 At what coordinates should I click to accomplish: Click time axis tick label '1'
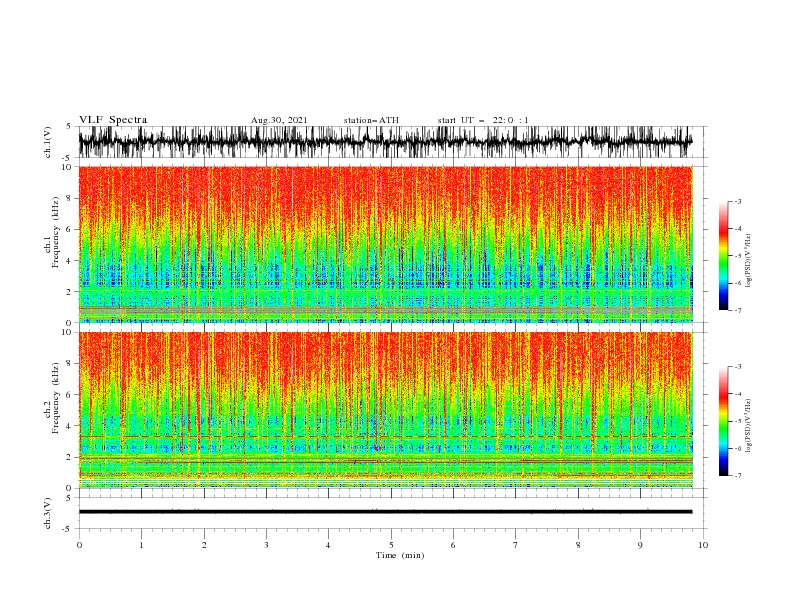click(x=141, y=545)
